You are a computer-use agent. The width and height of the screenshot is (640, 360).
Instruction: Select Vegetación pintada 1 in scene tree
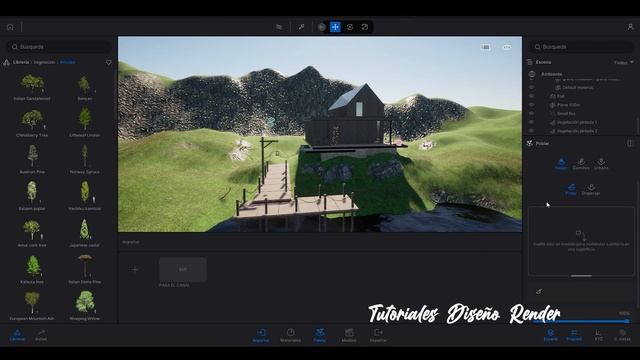tap(577, 122)
